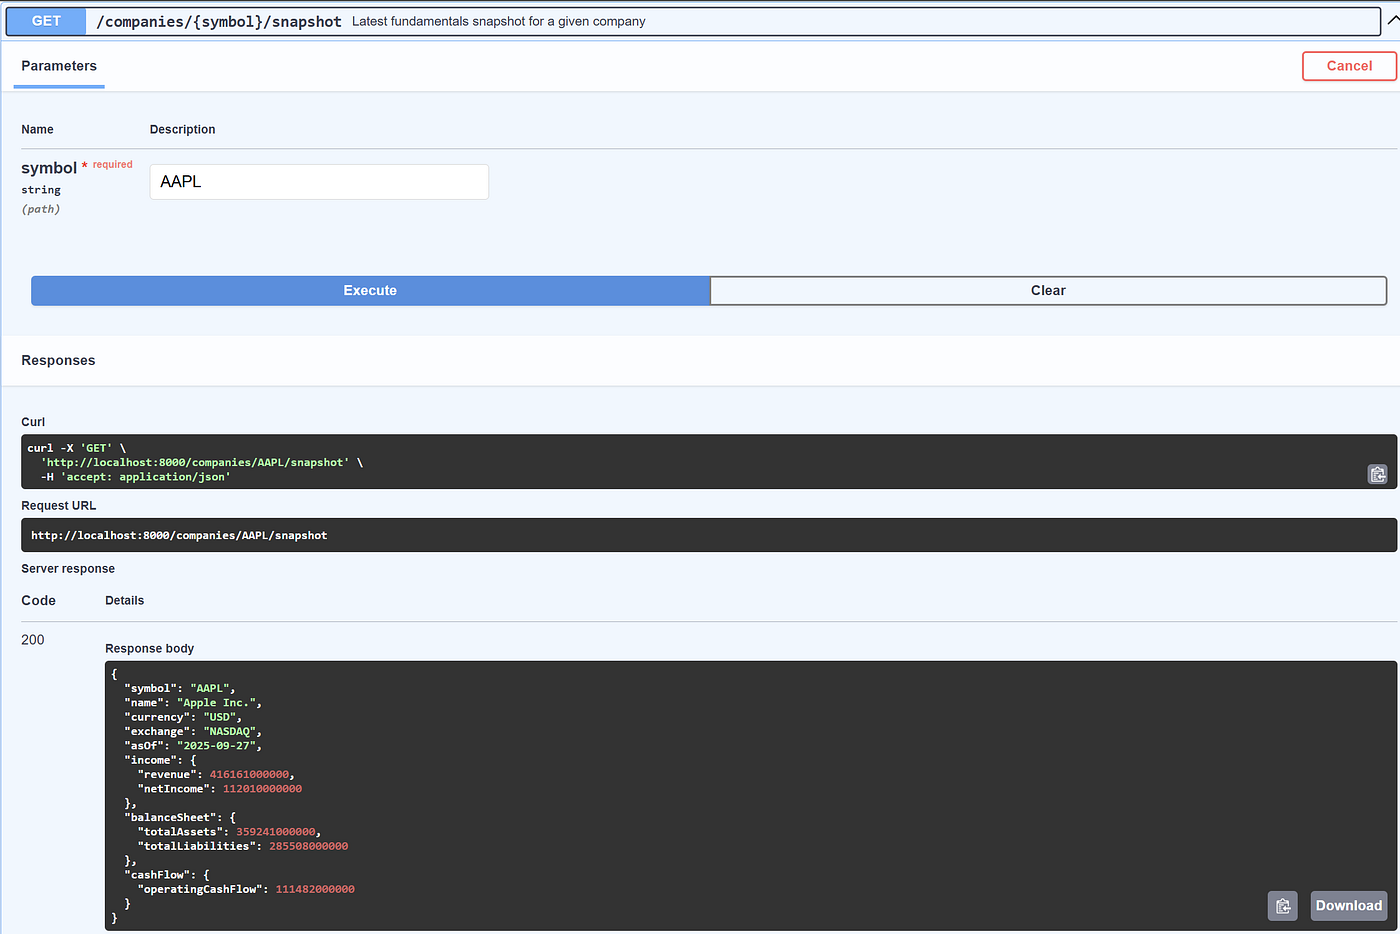Image resolution: width=1400 pixels, height=934 pixels.
Task: Click the "(path)" parameter location label
Action: [x=41, y=209]
